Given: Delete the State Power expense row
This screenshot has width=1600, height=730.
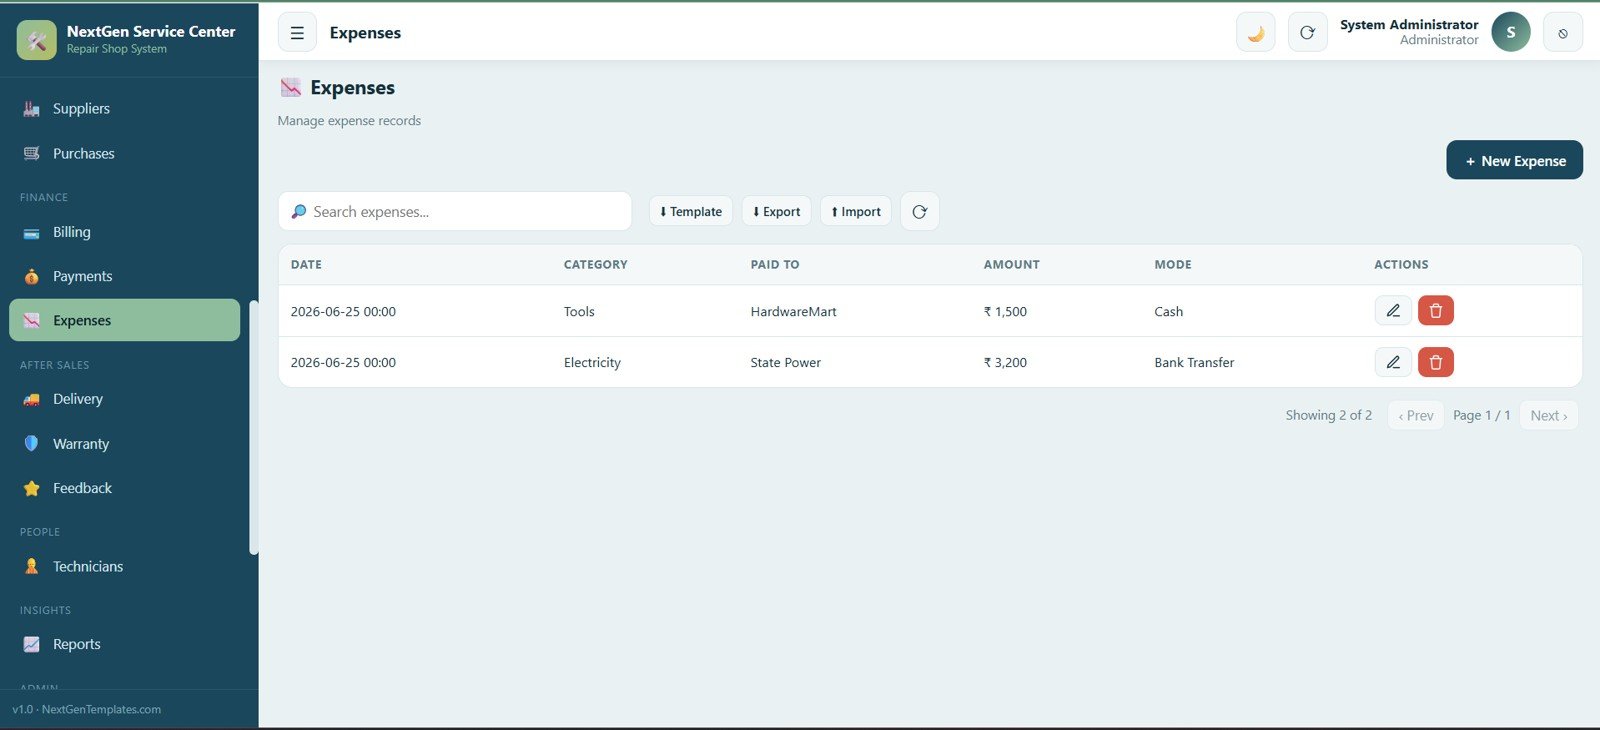Looking at the screenshot, I should click(1436, 362).
